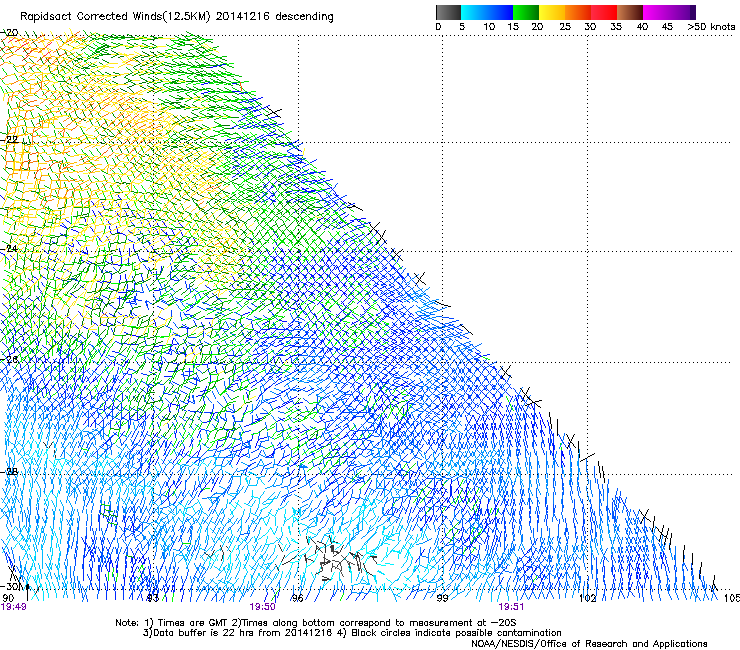This screenshot has height=650, width=740.
Task: Click the dark purple 45-50 knots segment
Action: [x=682, y=12]
